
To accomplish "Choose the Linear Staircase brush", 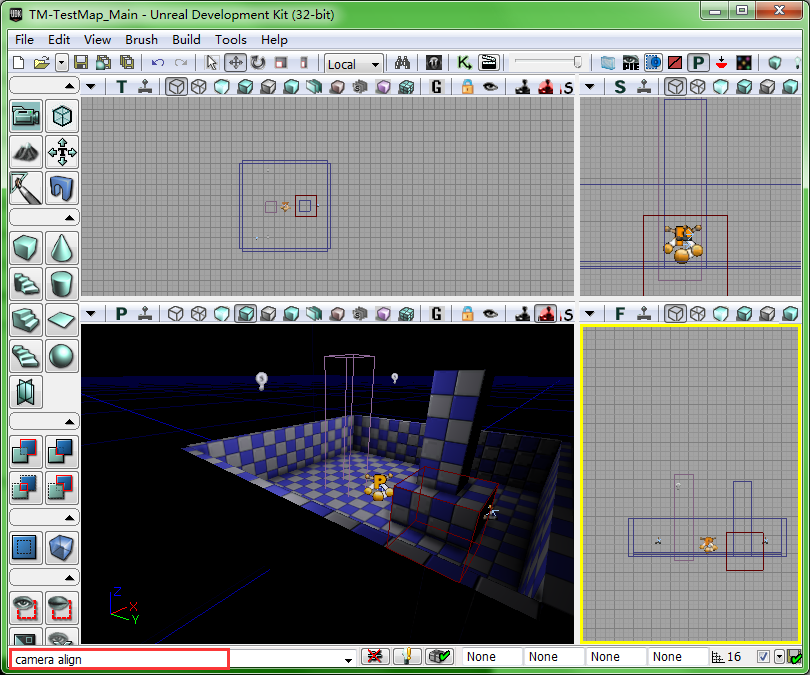I will point(26,320).
